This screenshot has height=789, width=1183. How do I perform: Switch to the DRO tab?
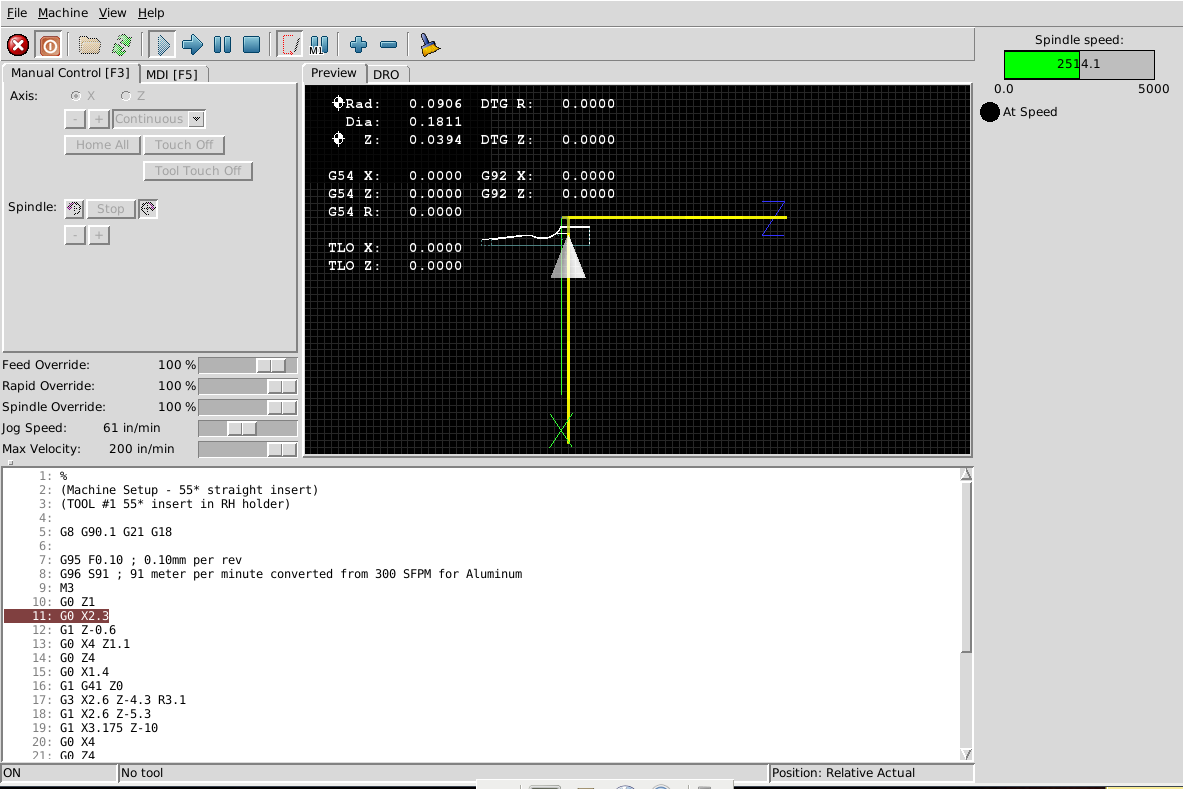click(x=386, y=75)
